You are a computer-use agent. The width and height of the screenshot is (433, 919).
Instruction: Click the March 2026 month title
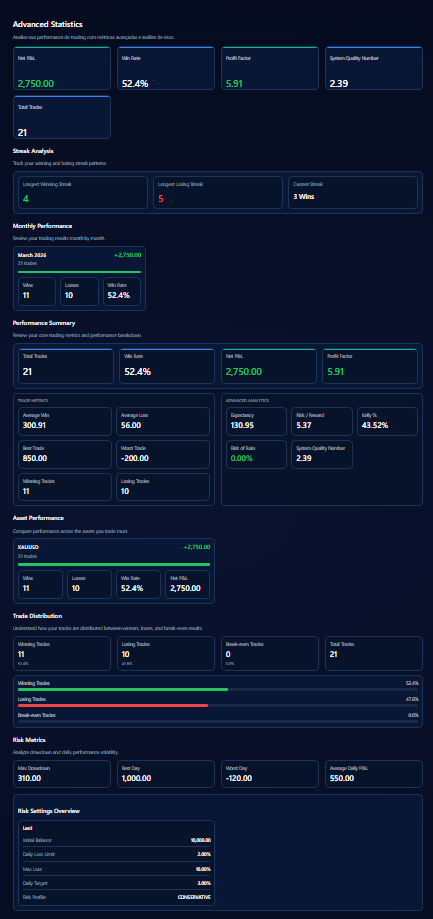[x=32, y=256]
